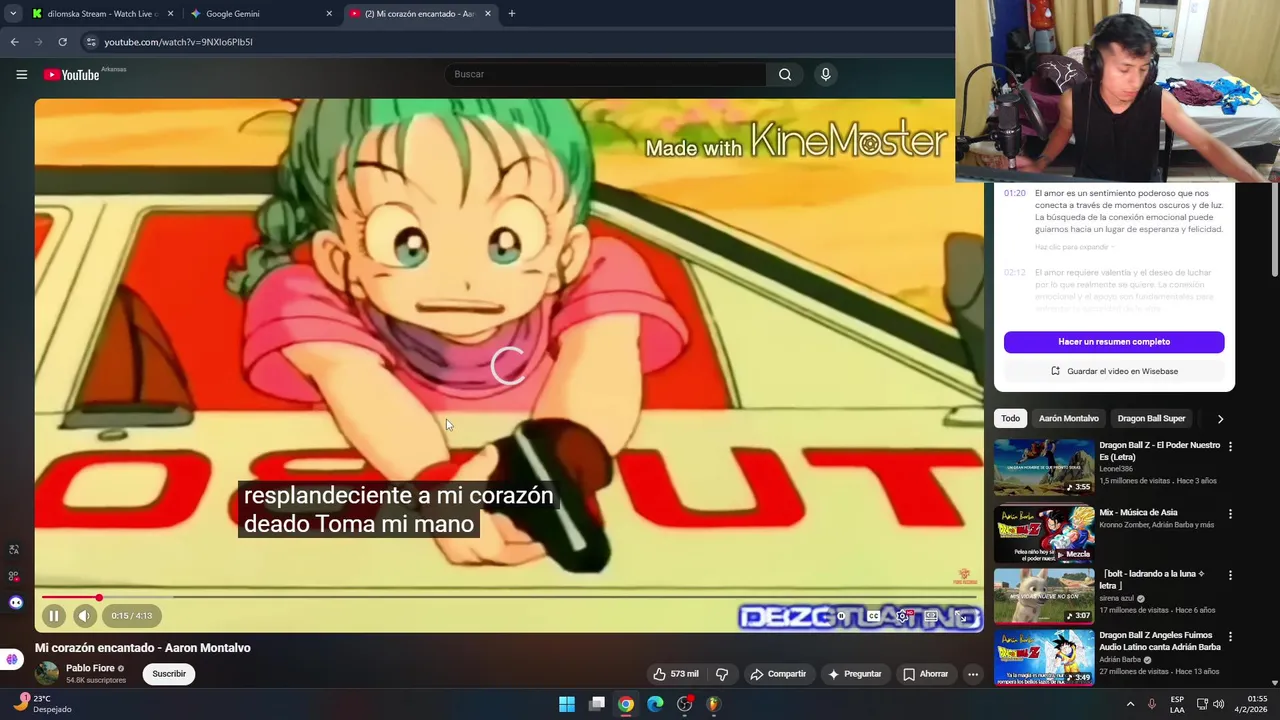This screenshot has width=1280, height=720.
Task: Jump to 01:20 summary timestamp
Action: point(1014,193)
